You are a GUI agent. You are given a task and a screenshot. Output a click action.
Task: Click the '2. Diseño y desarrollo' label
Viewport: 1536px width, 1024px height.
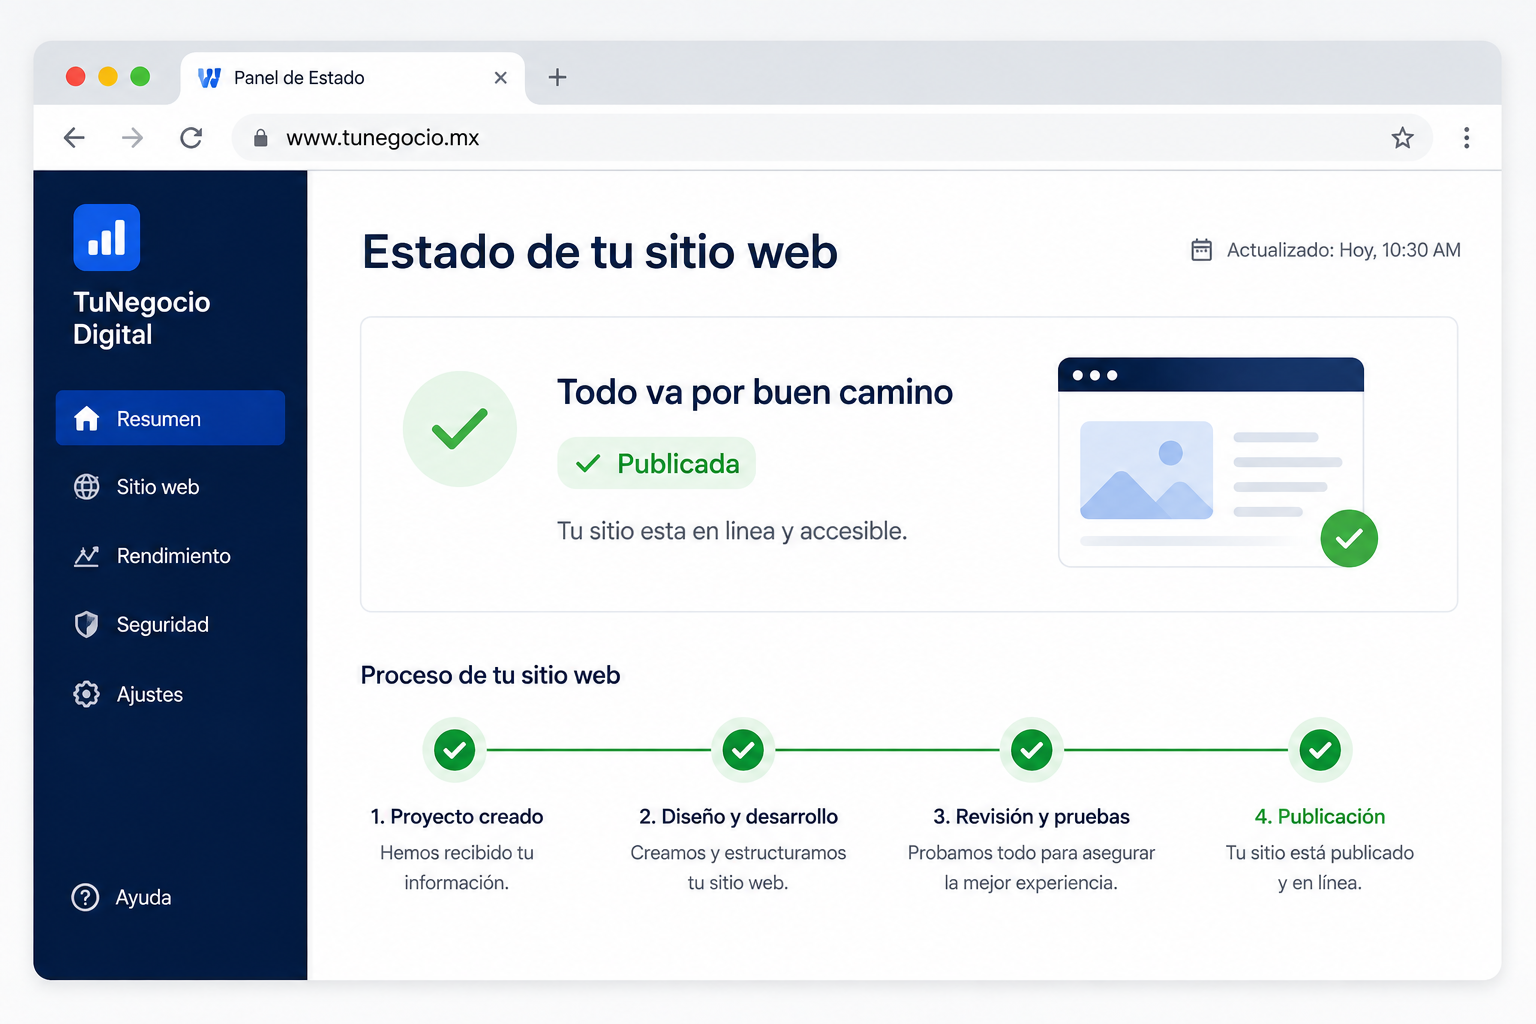[x=739, y=816]
